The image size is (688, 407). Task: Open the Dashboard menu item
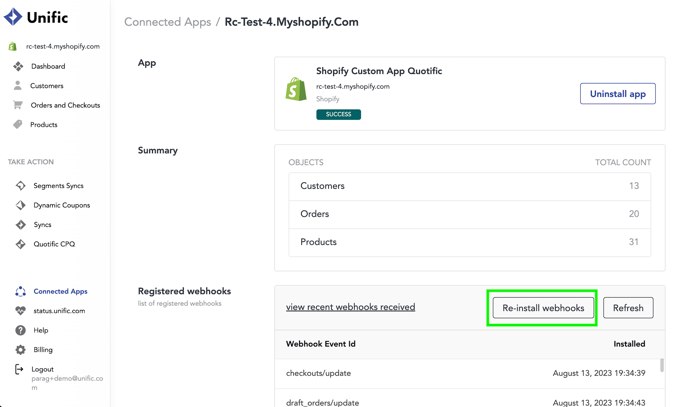click(48, 66)
